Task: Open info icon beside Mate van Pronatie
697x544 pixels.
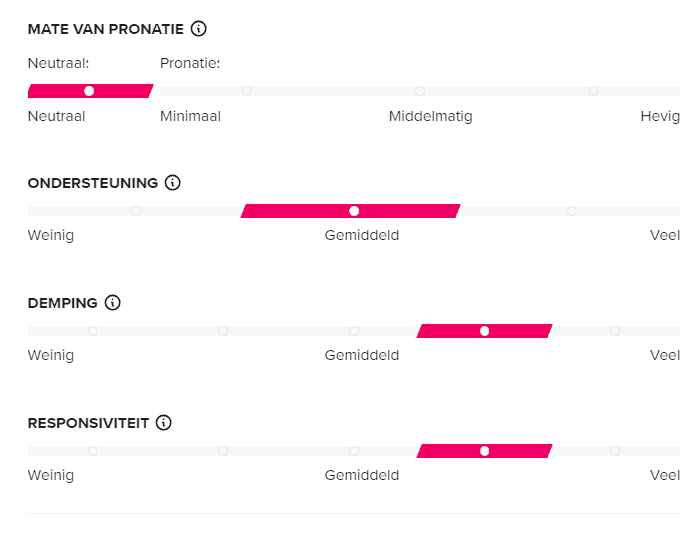Action: pyautogui.click(x=198, y=29)
